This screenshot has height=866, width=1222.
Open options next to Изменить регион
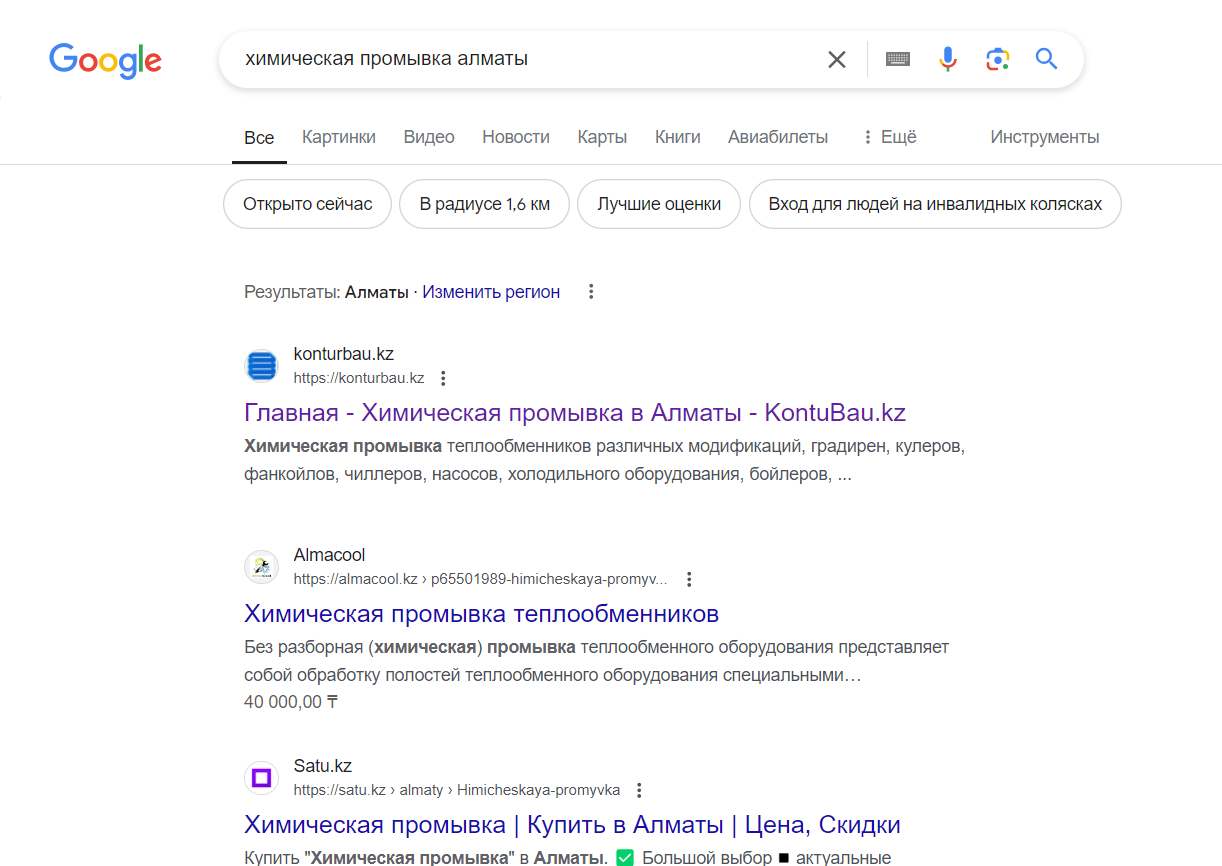591,292
